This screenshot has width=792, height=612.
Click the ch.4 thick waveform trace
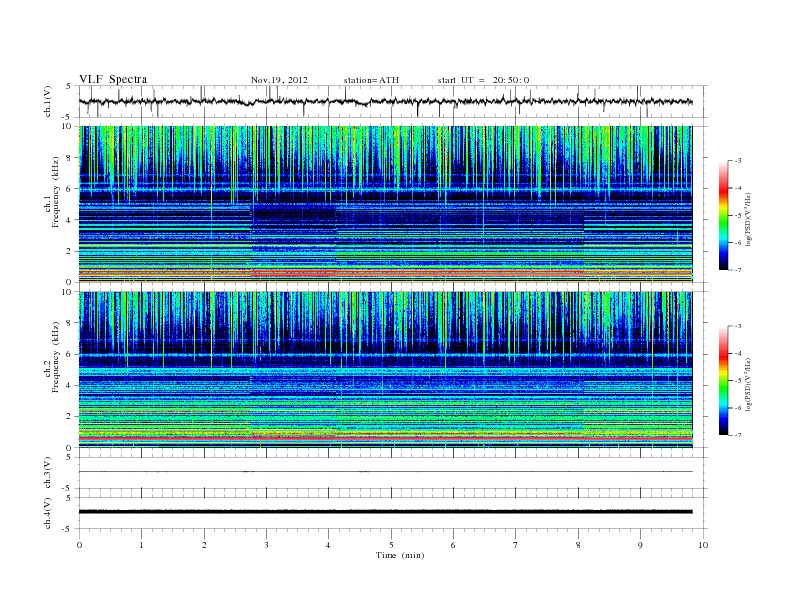[x=385, y=512]
